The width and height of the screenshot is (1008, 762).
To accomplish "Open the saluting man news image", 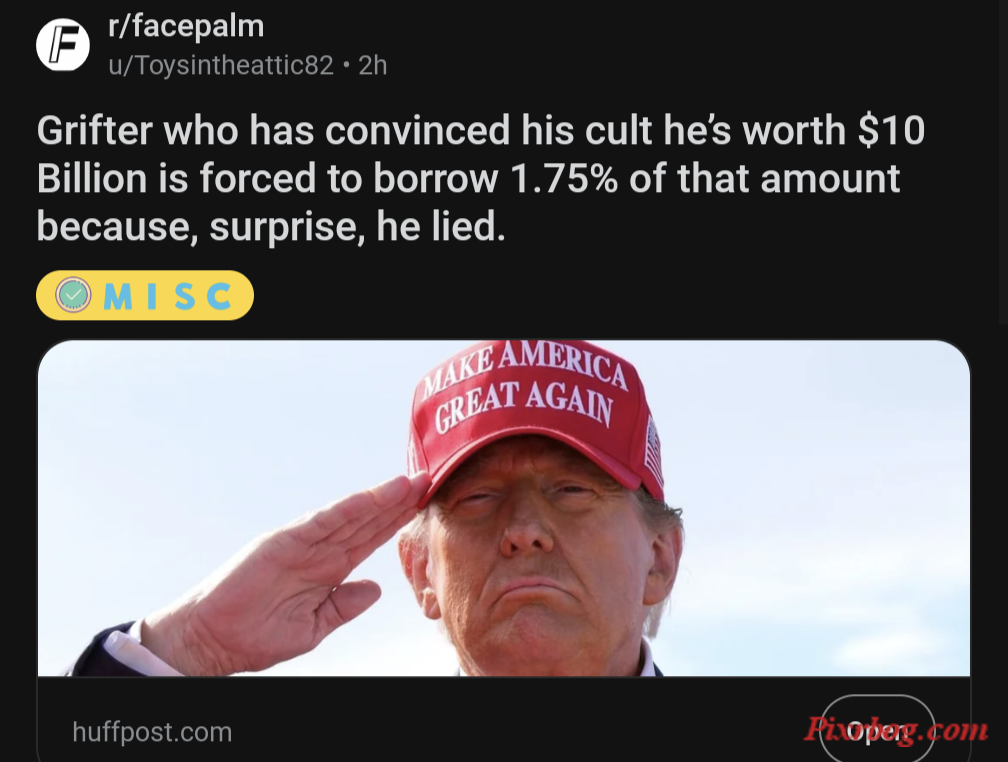I will [503, 508].
